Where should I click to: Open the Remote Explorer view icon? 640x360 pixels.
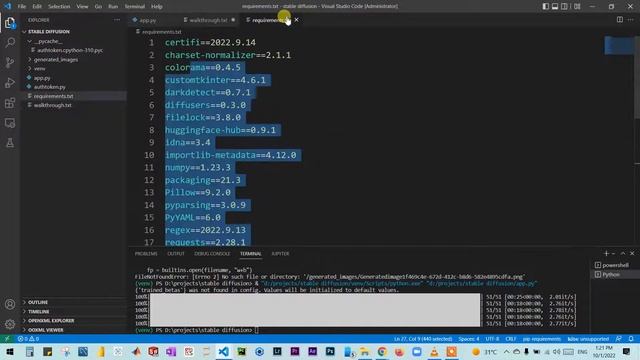pyautogui.click(x=10, y=123)
